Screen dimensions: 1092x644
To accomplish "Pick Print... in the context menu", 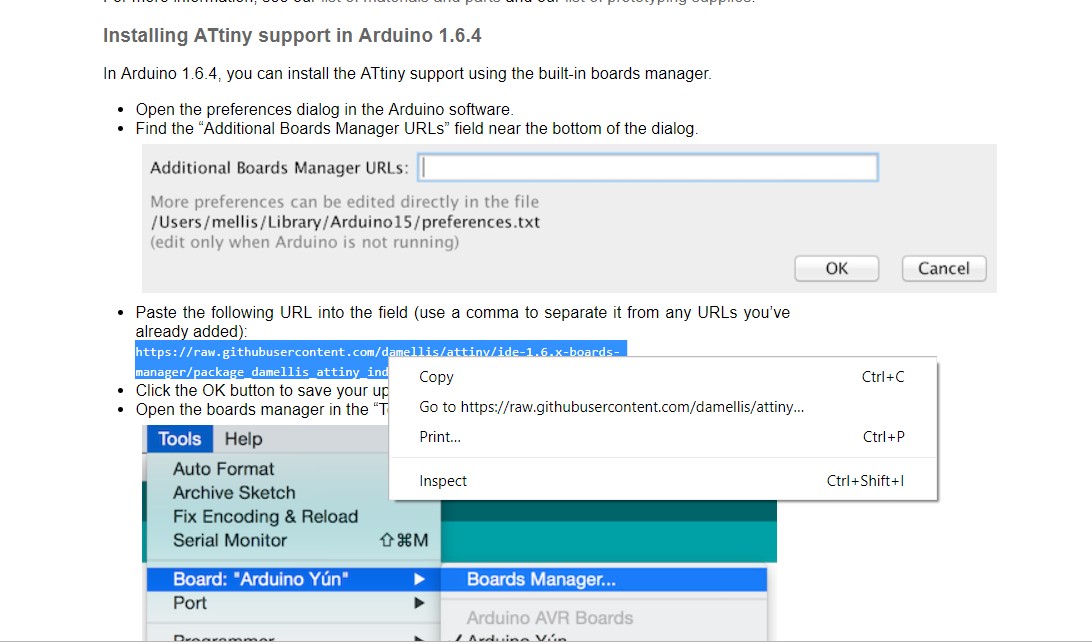I will point(440,437).
